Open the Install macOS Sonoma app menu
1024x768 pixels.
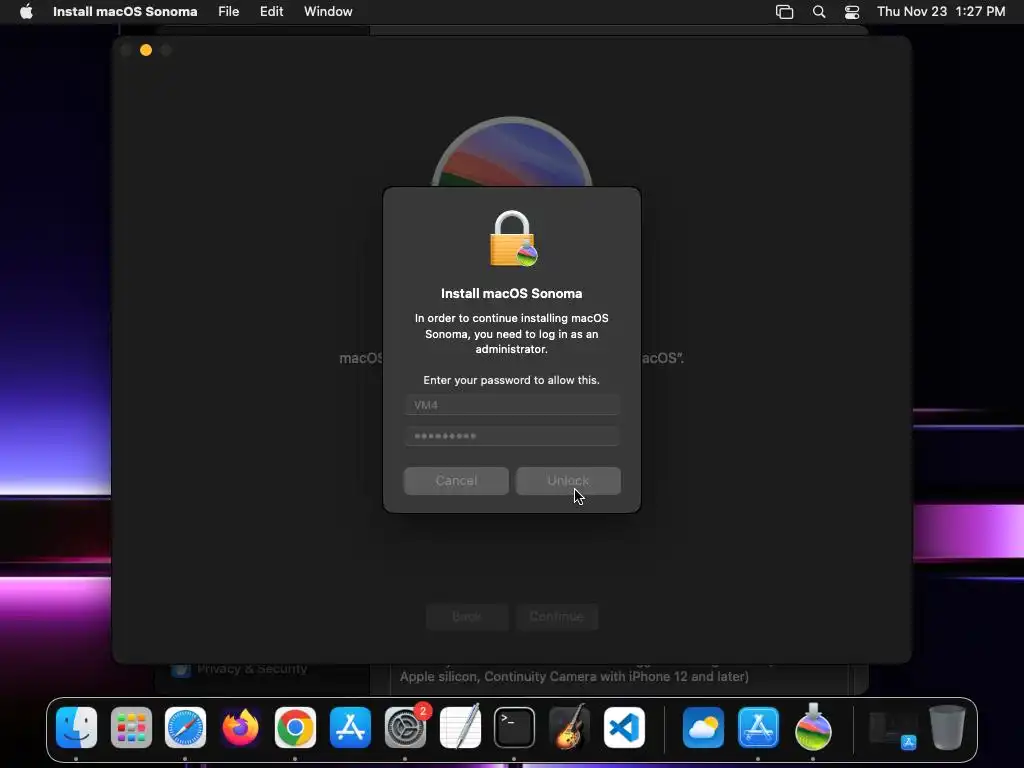coord(125,12)
